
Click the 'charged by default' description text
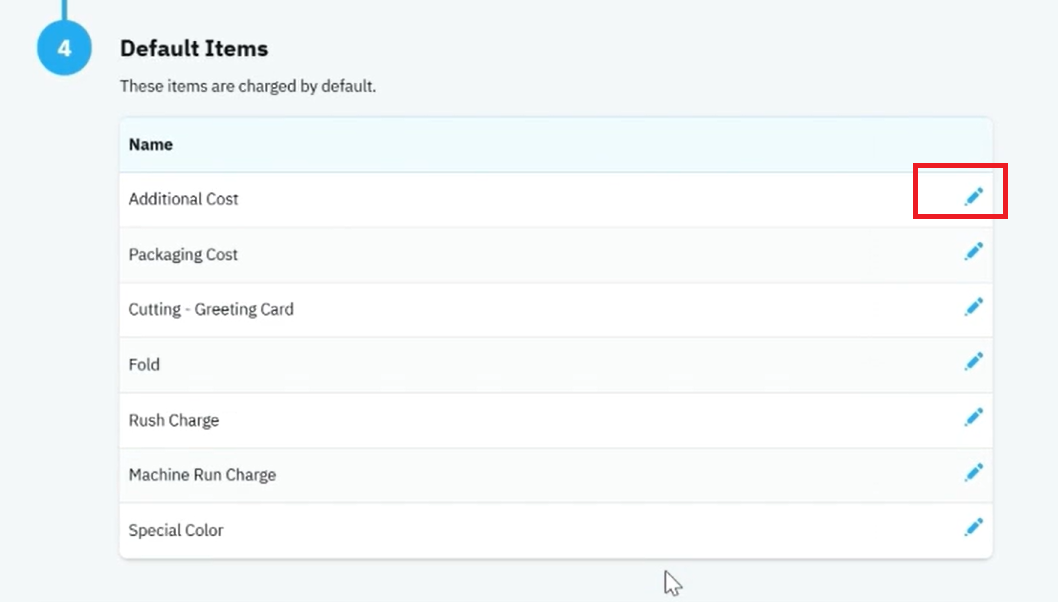248,86
